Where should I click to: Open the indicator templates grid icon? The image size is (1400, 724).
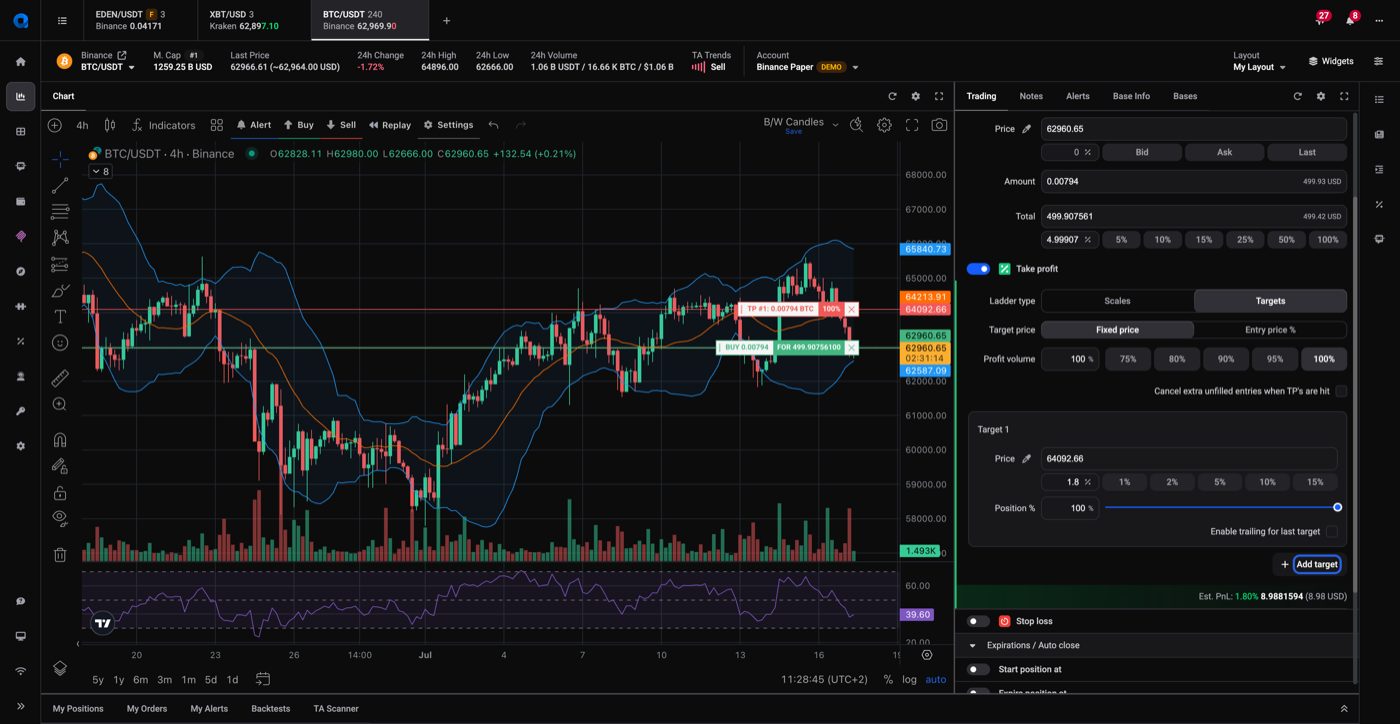click(217, 125)
